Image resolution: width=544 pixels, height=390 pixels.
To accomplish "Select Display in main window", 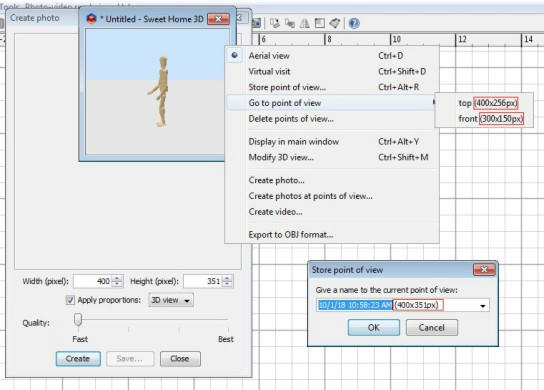I will pos(332,142).
